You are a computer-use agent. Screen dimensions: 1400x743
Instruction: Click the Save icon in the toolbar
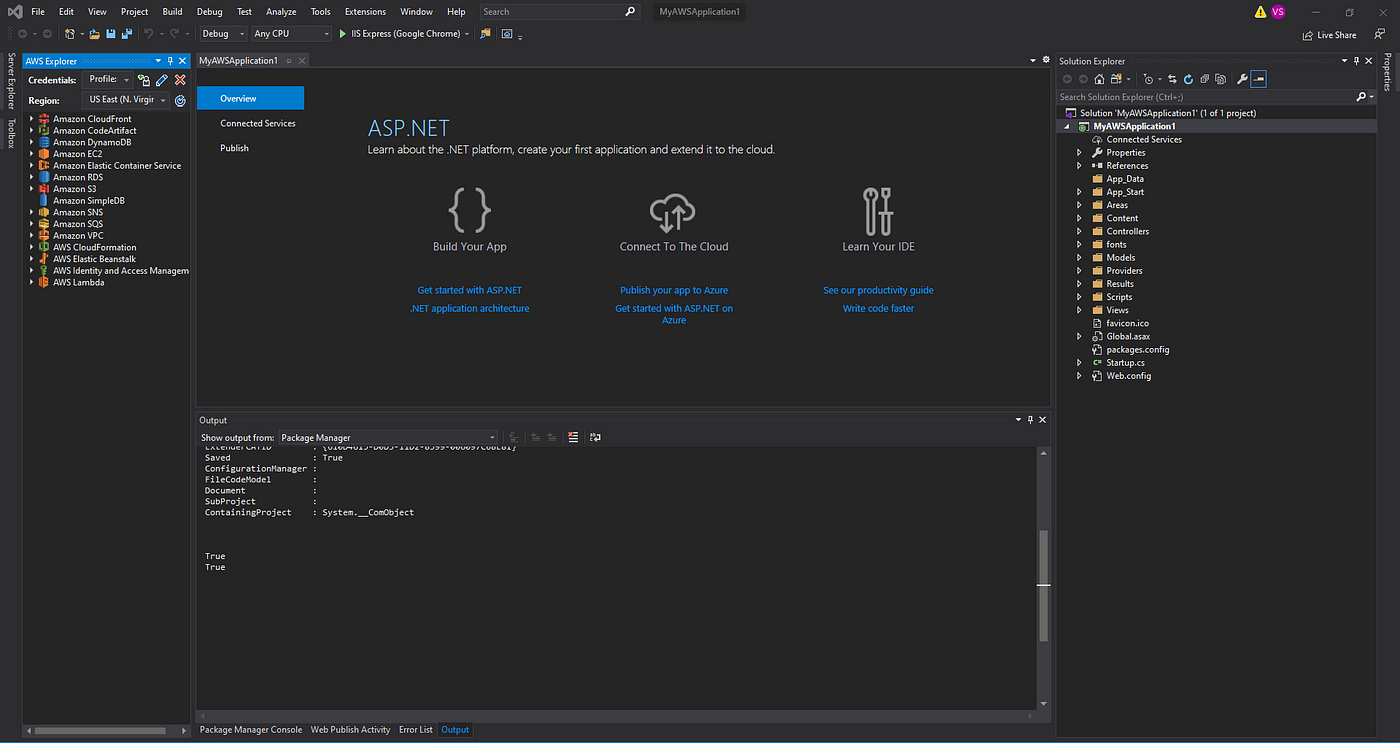point(111,34)
